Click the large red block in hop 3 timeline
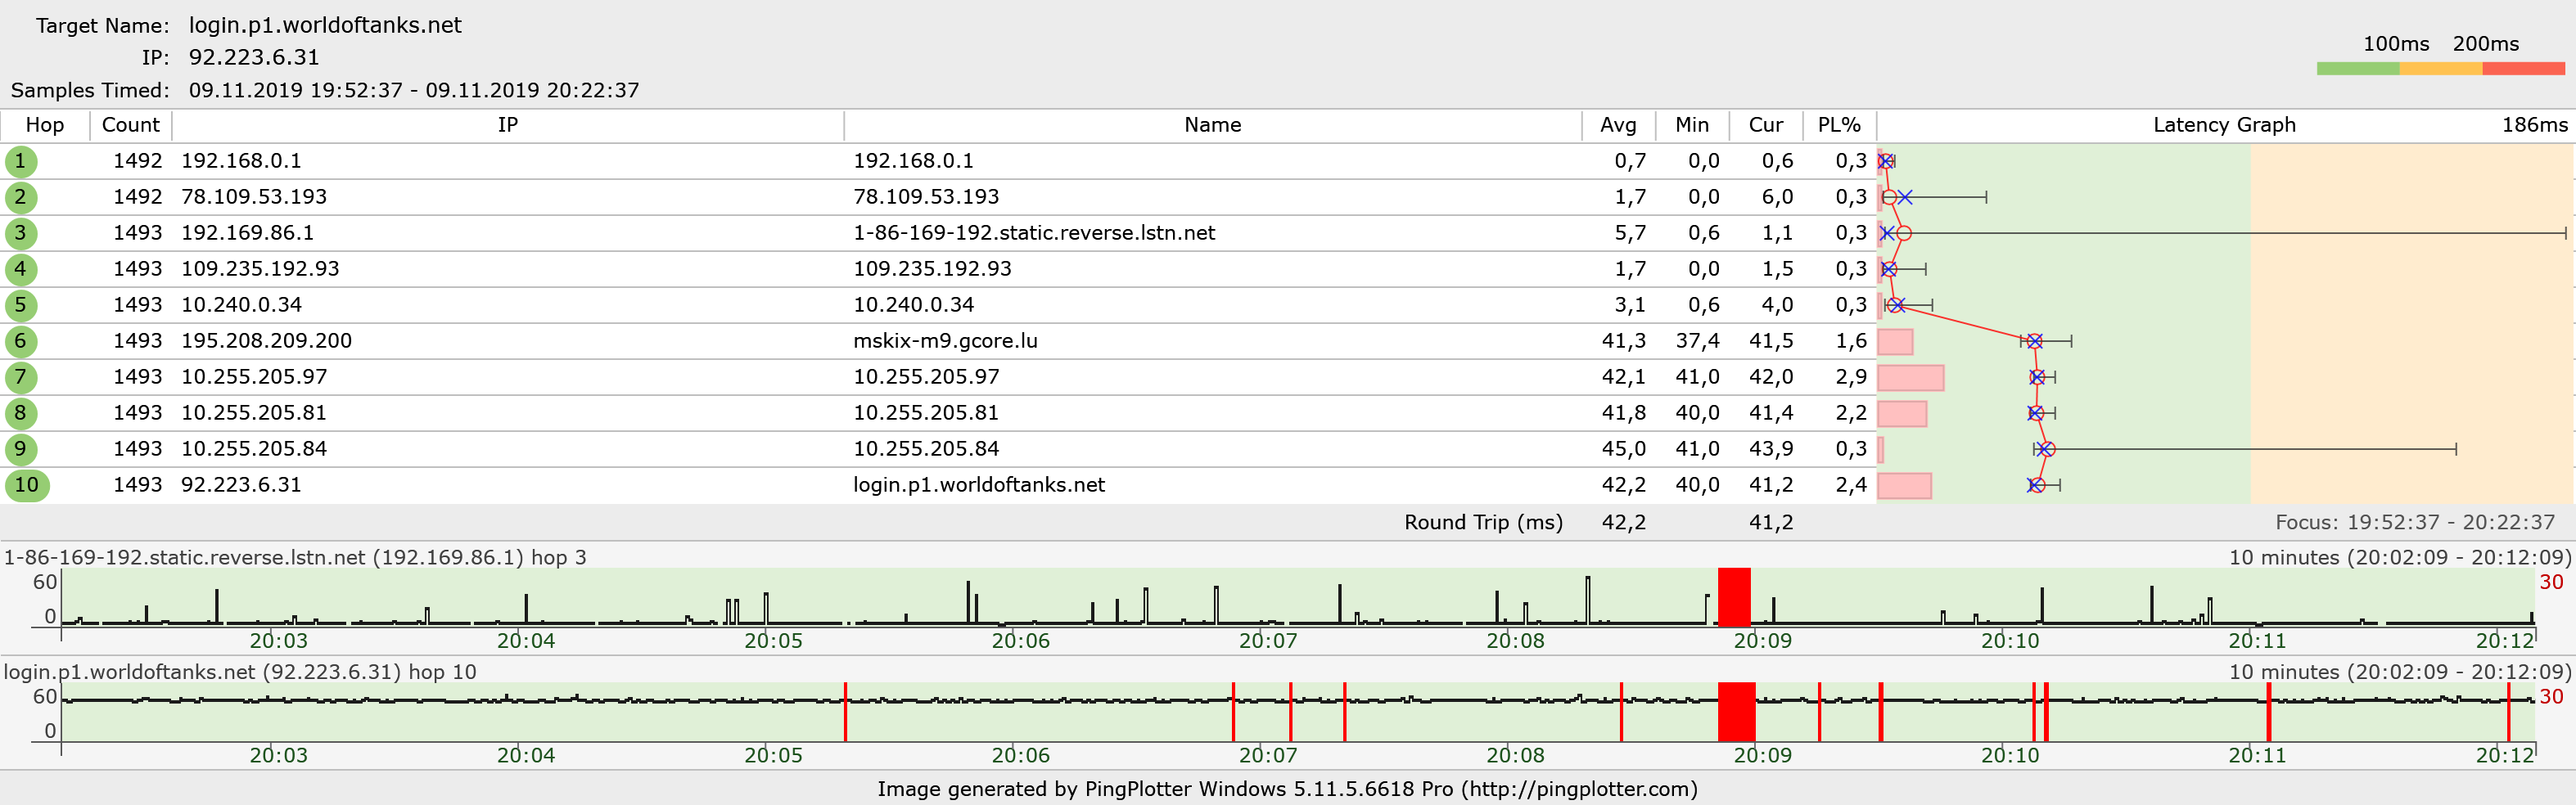This screenshot has width=2576, height=805. click(1734, 597)
